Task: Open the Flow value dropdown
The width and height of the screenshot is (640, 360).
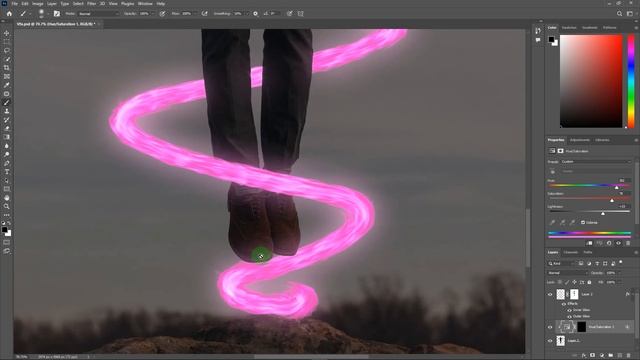Action: click(x=195, y=13)
